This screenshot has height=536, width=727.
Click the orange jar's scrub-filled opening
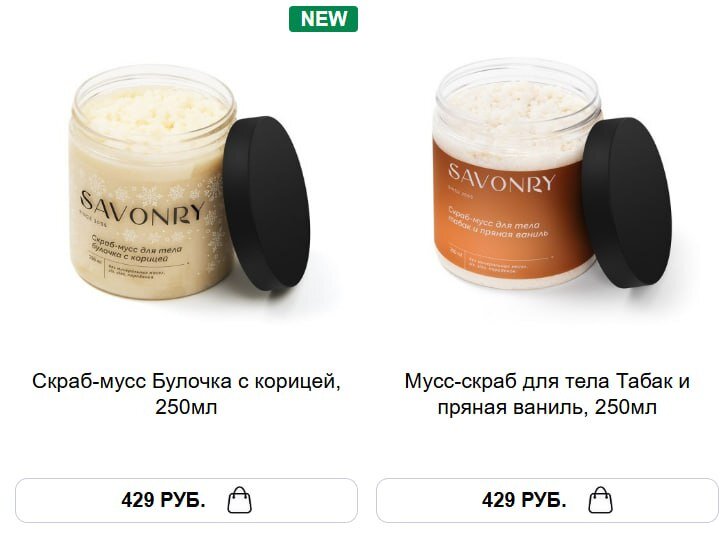pyautogui.click(x=517, y=102)
